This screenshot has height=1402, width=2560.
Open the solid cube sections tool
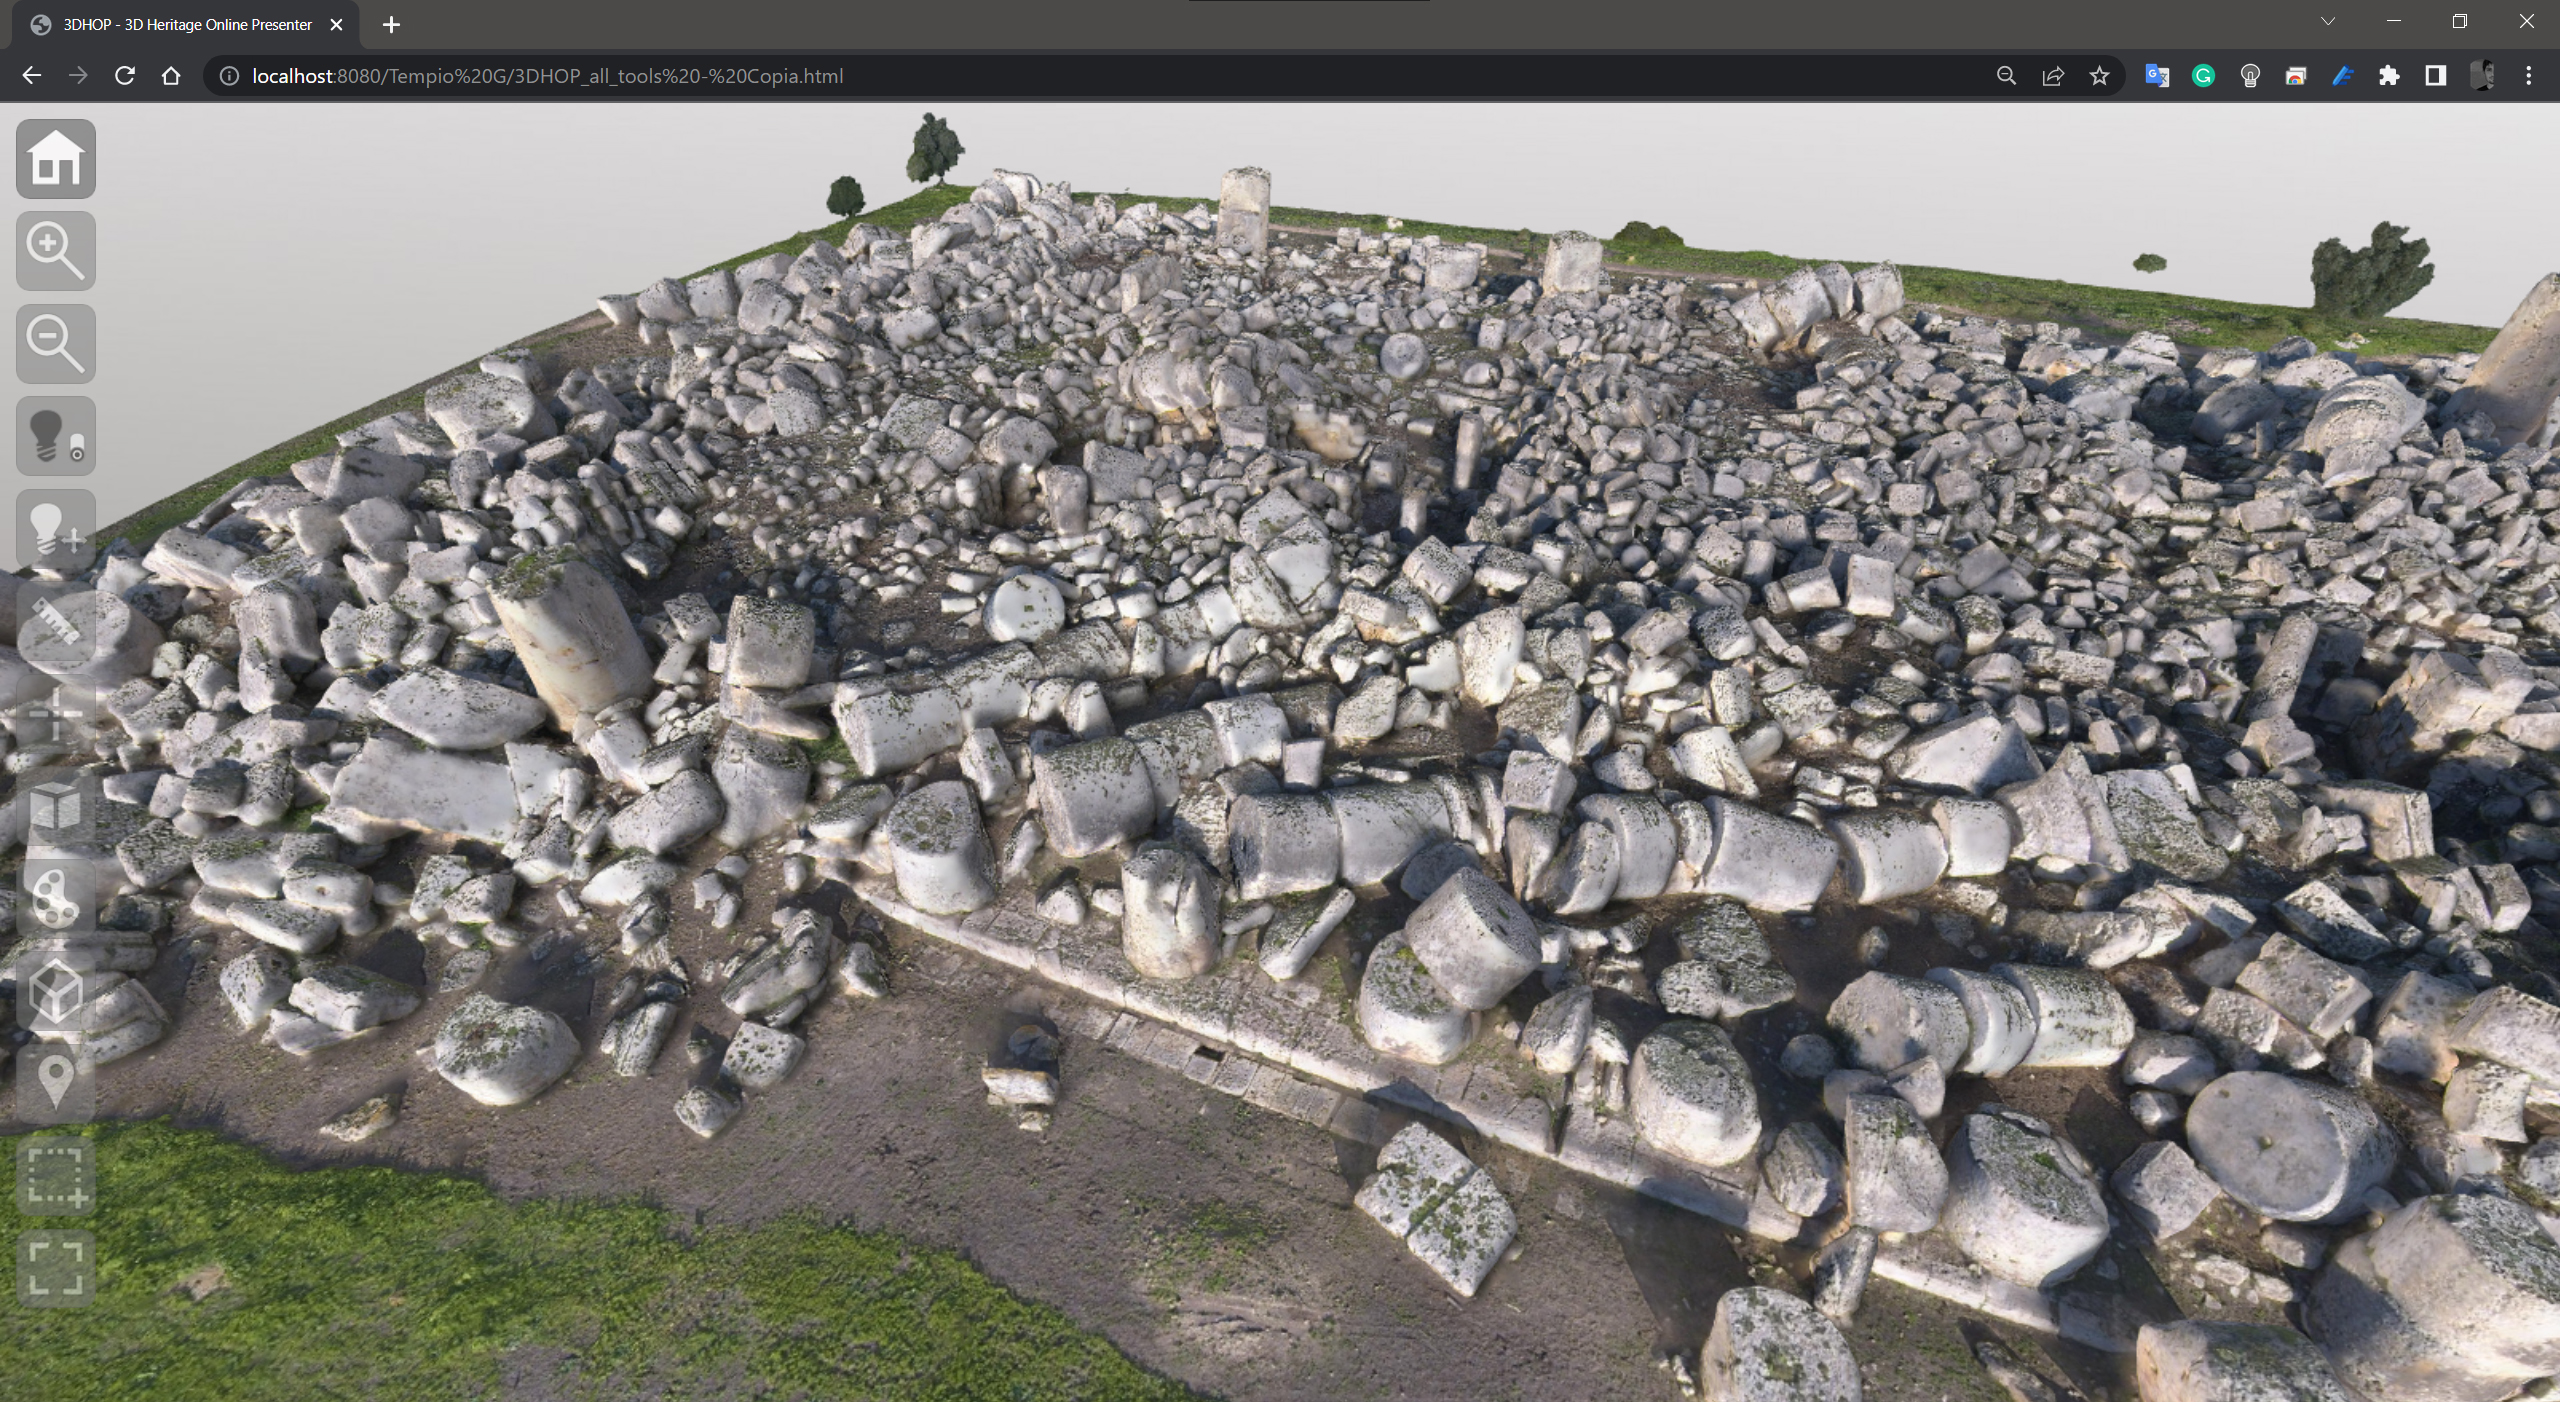point(56,806)
